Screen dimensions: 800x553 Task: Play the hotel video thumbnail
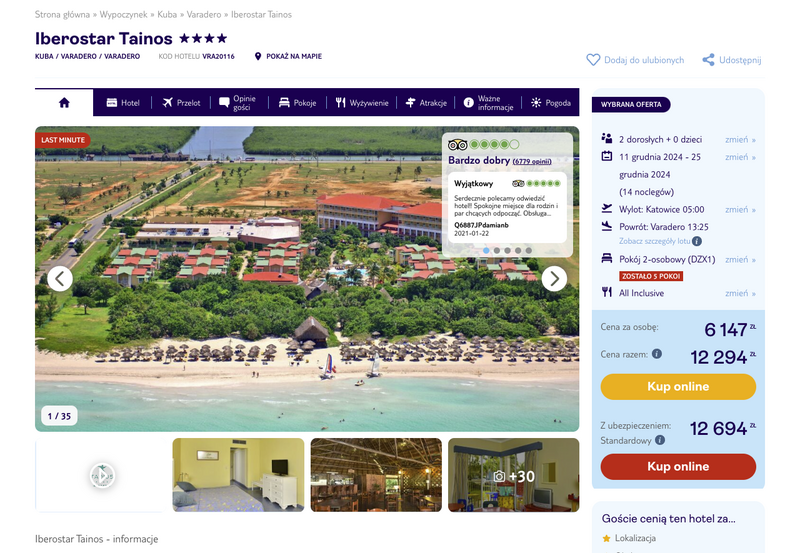pyautogui.click(x=103, y=475)
